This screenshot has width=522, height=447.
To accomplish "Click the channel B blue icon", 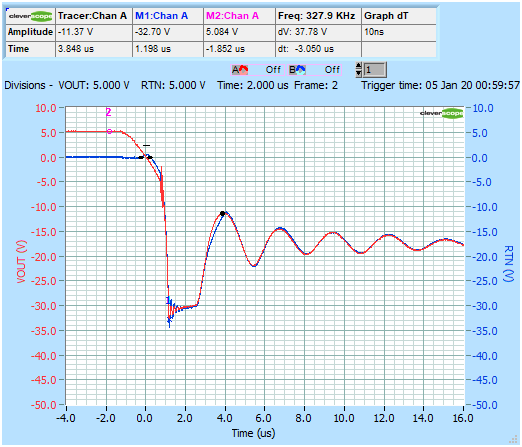I will point(297,70).
